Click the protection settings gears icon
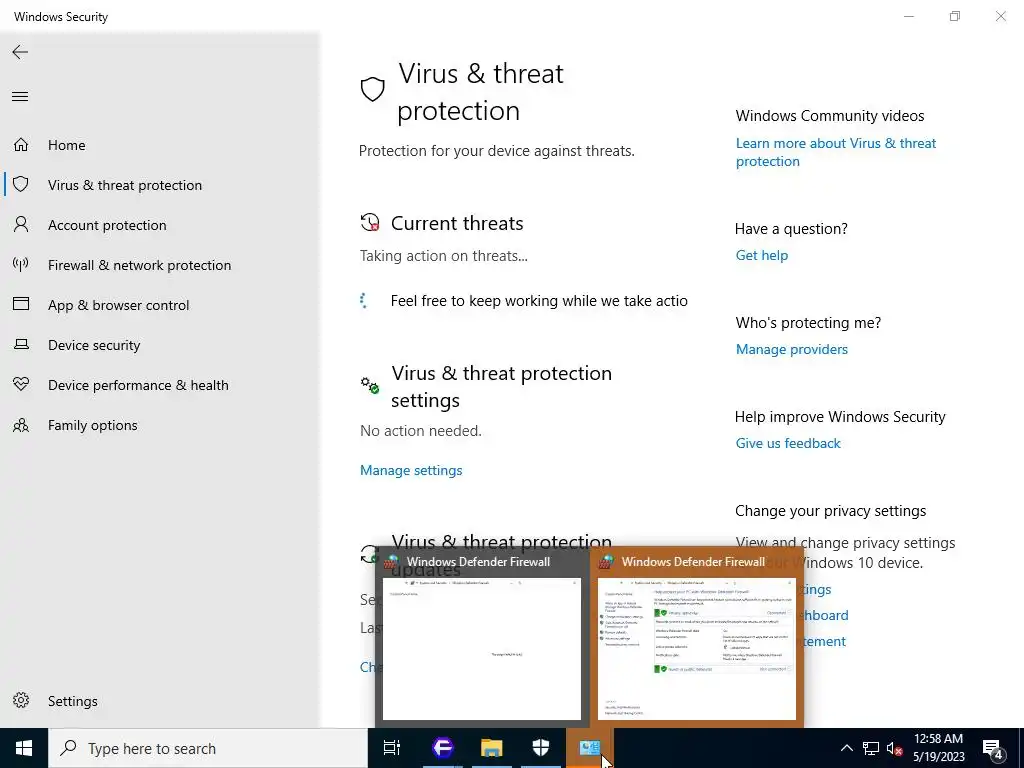 (x=370, y=385)
